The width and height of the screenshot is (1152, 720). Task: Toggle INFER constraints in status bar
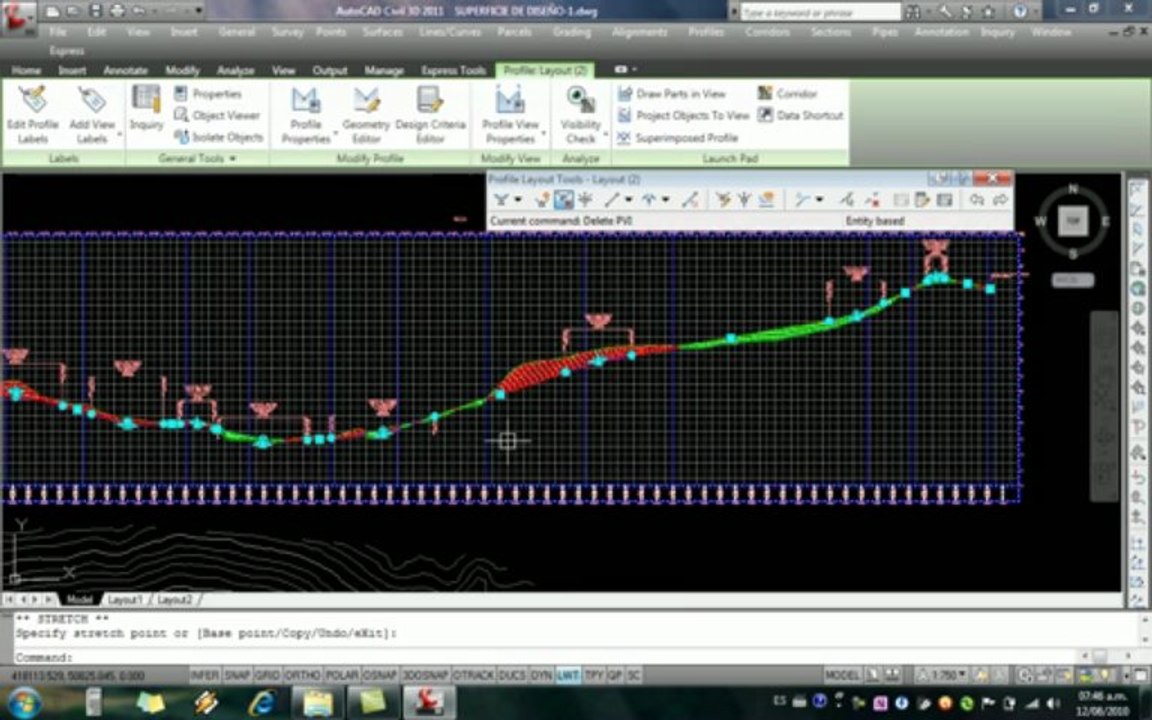[x=204, y=675]
